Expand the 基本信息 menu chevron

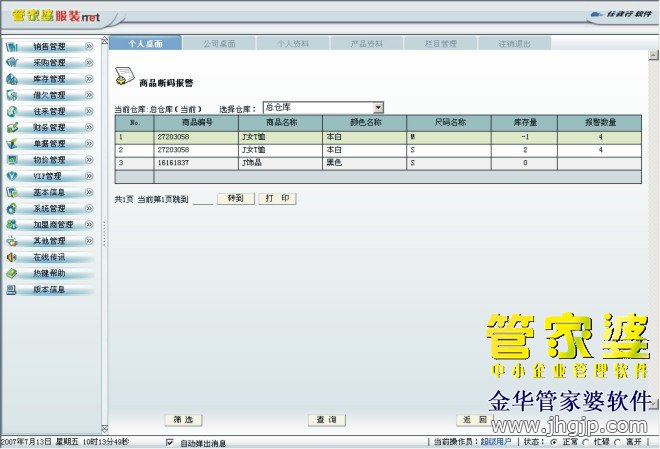click(x=89, y=192)
